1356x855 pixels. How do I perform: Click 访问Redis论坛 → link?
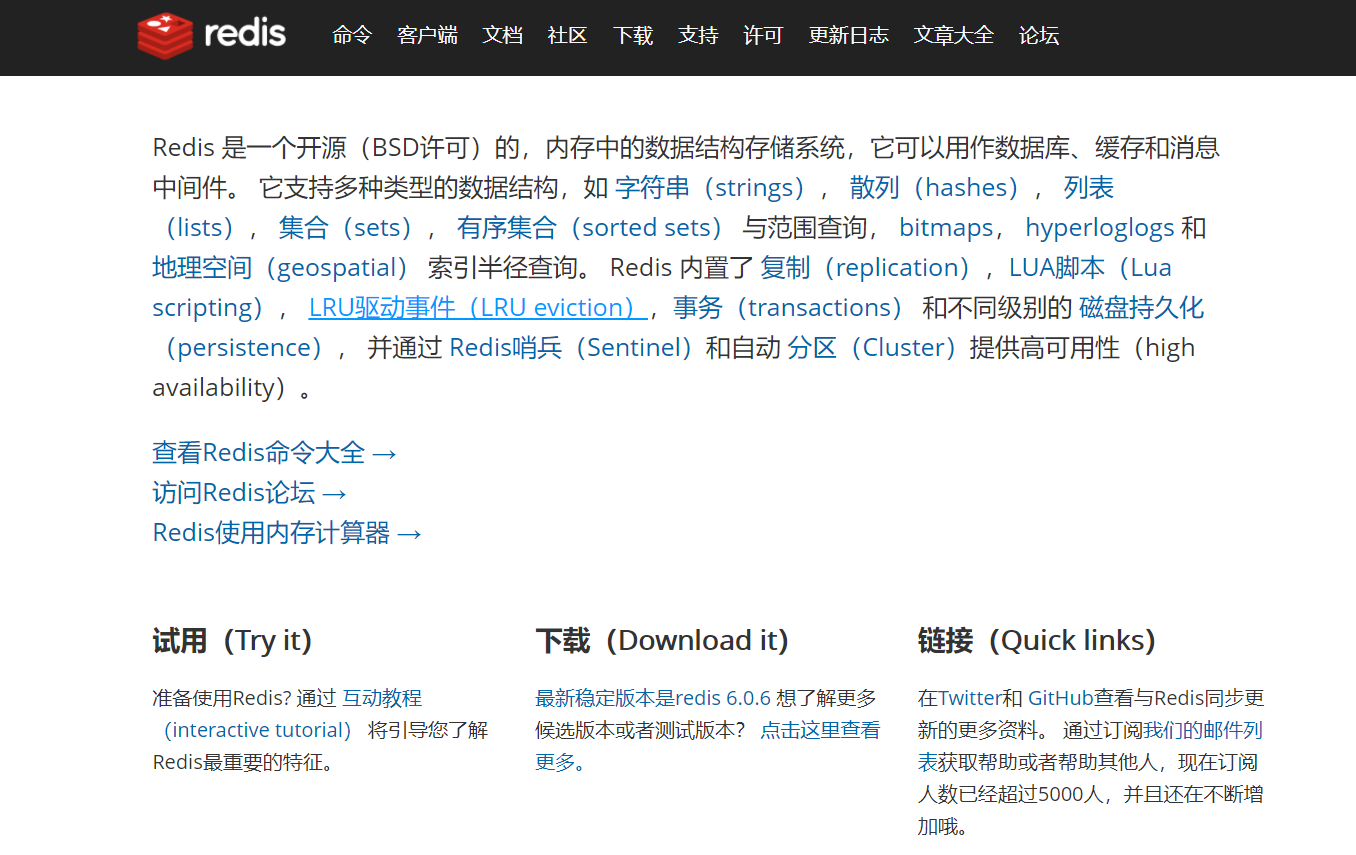click(250, 493)
